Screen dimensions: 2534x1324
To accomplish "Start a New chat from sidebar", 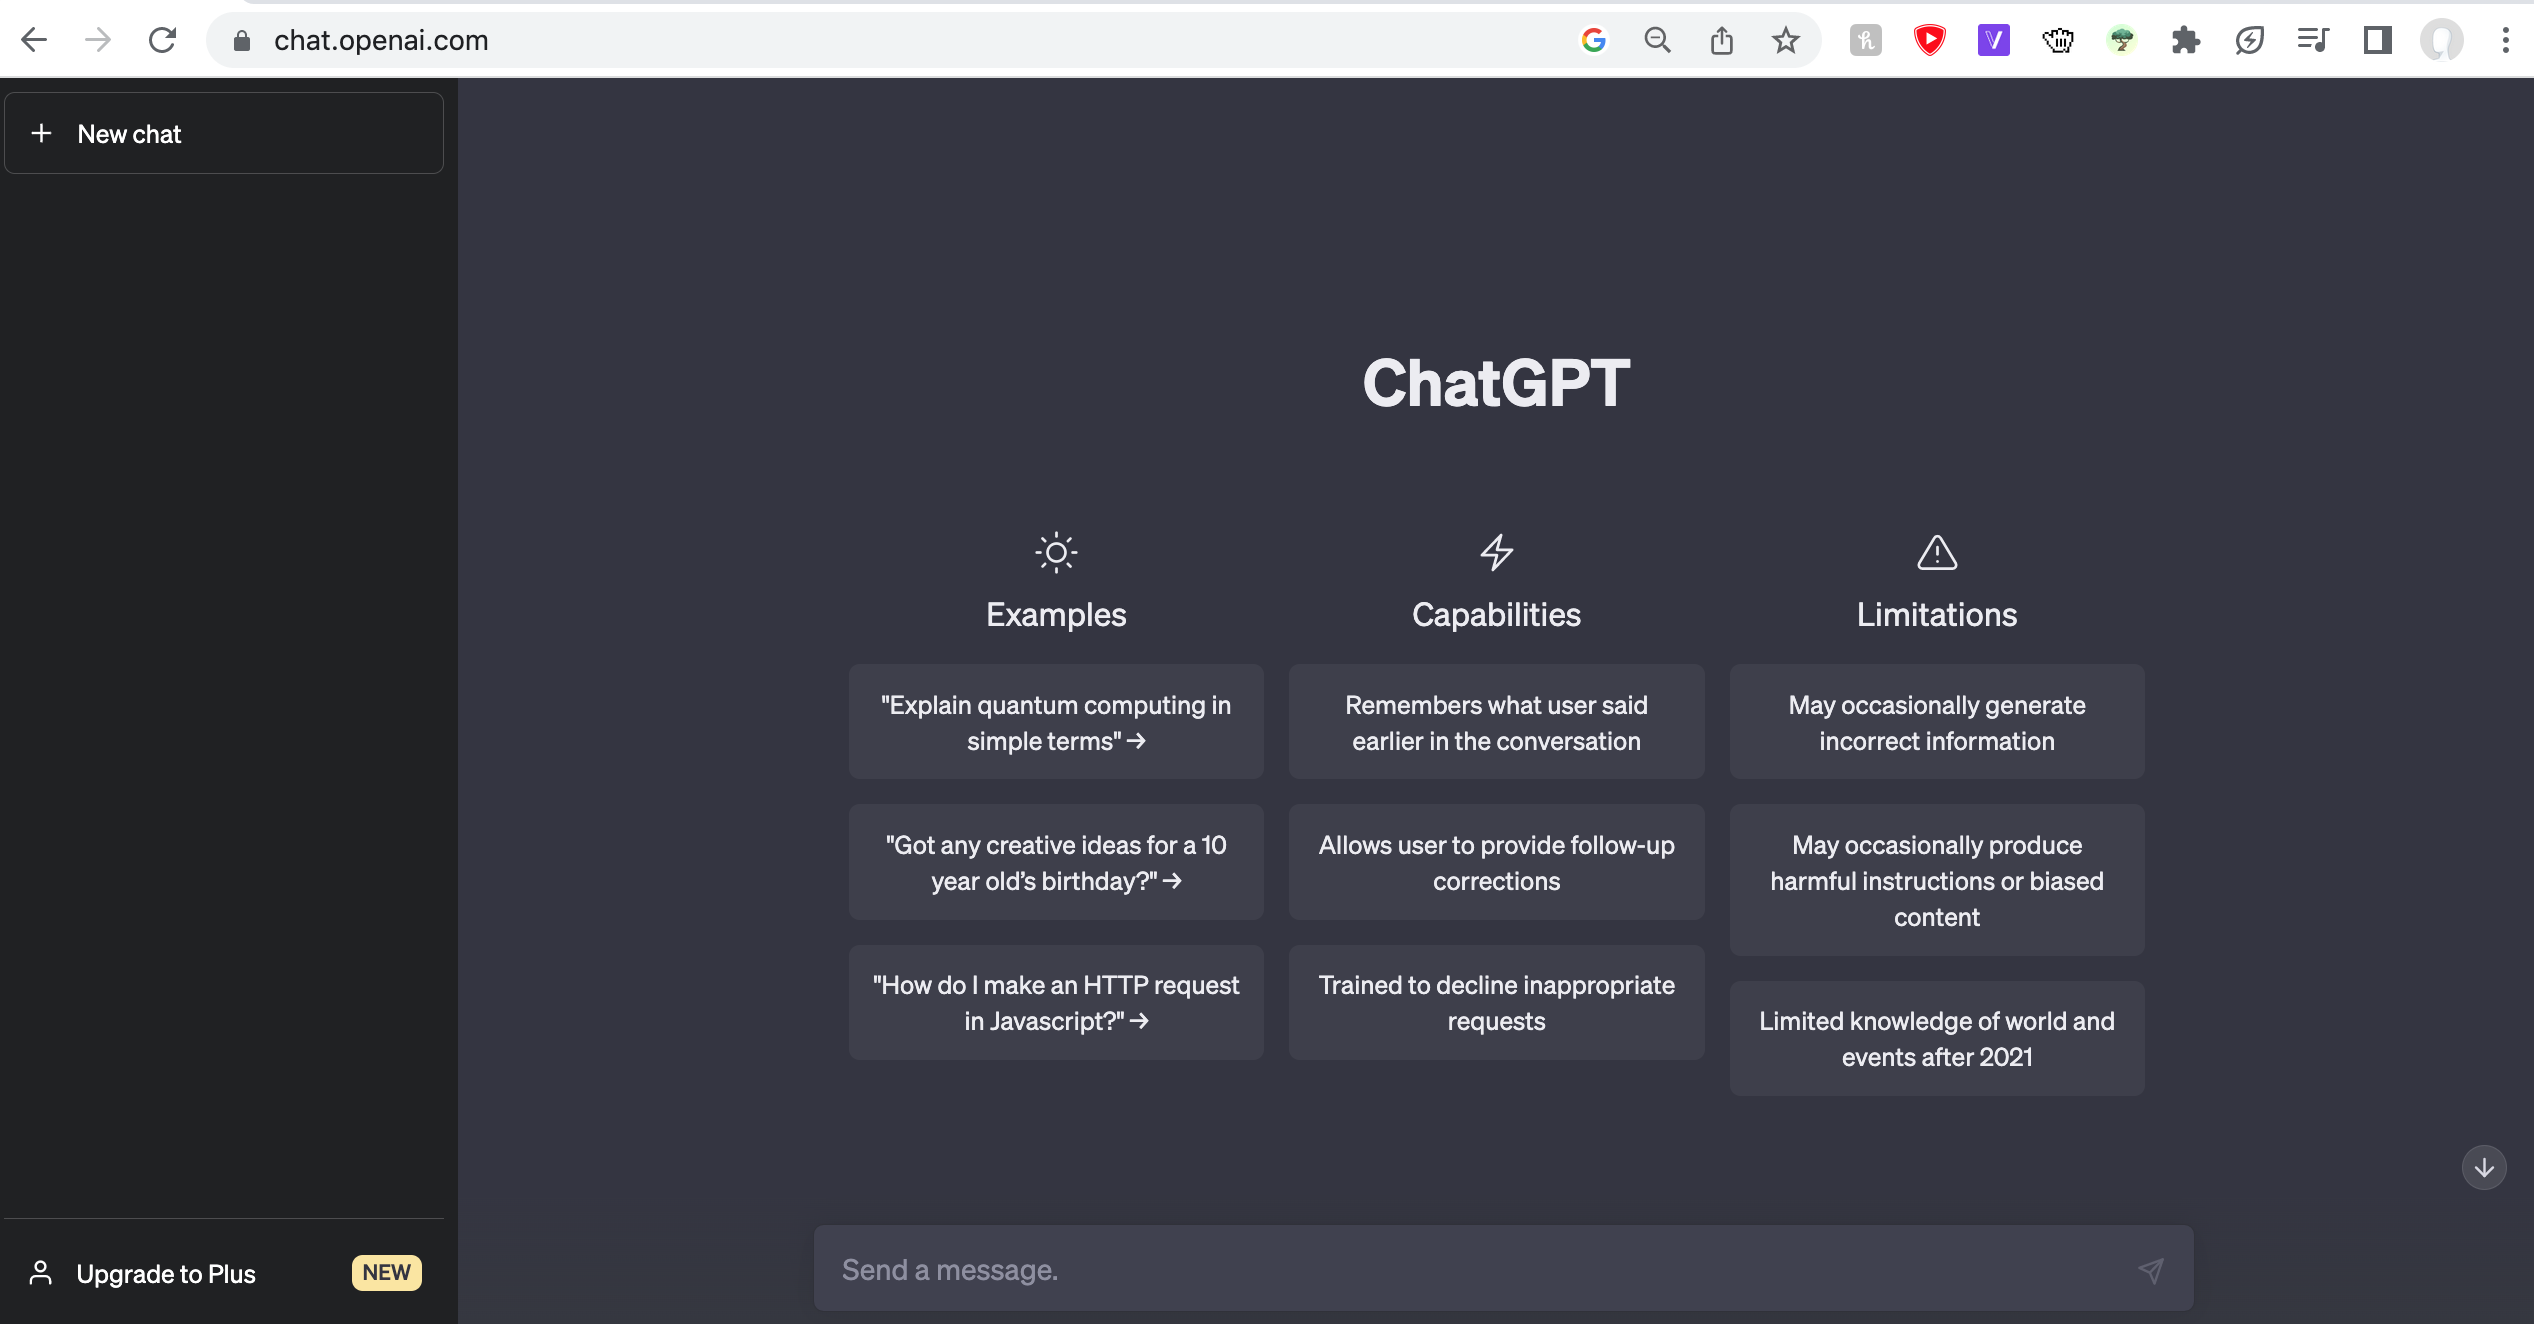I will (x=224, y=133).
